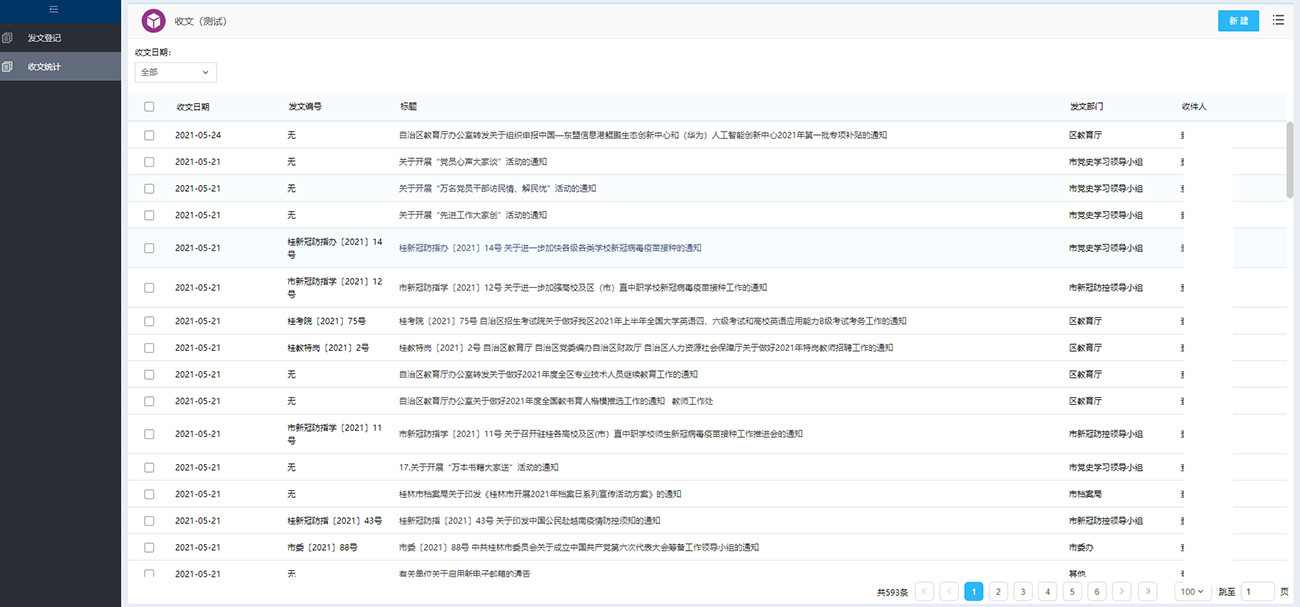The height and width of the screenshot is (607, 1300).
Task: Click the 桂新冠防指〔2021〕43号 document number cell
Action: (335, 521)
